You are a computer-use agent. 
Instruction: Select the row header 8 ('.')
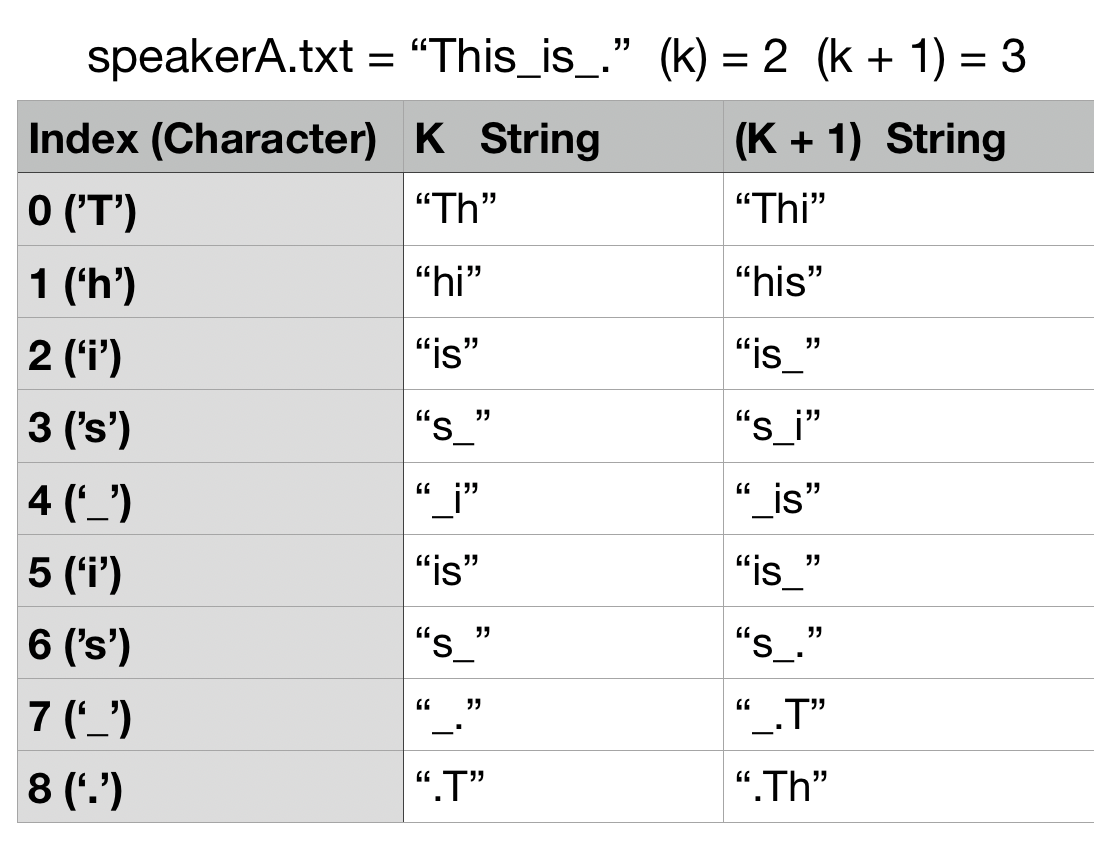[x=82, y=788]
